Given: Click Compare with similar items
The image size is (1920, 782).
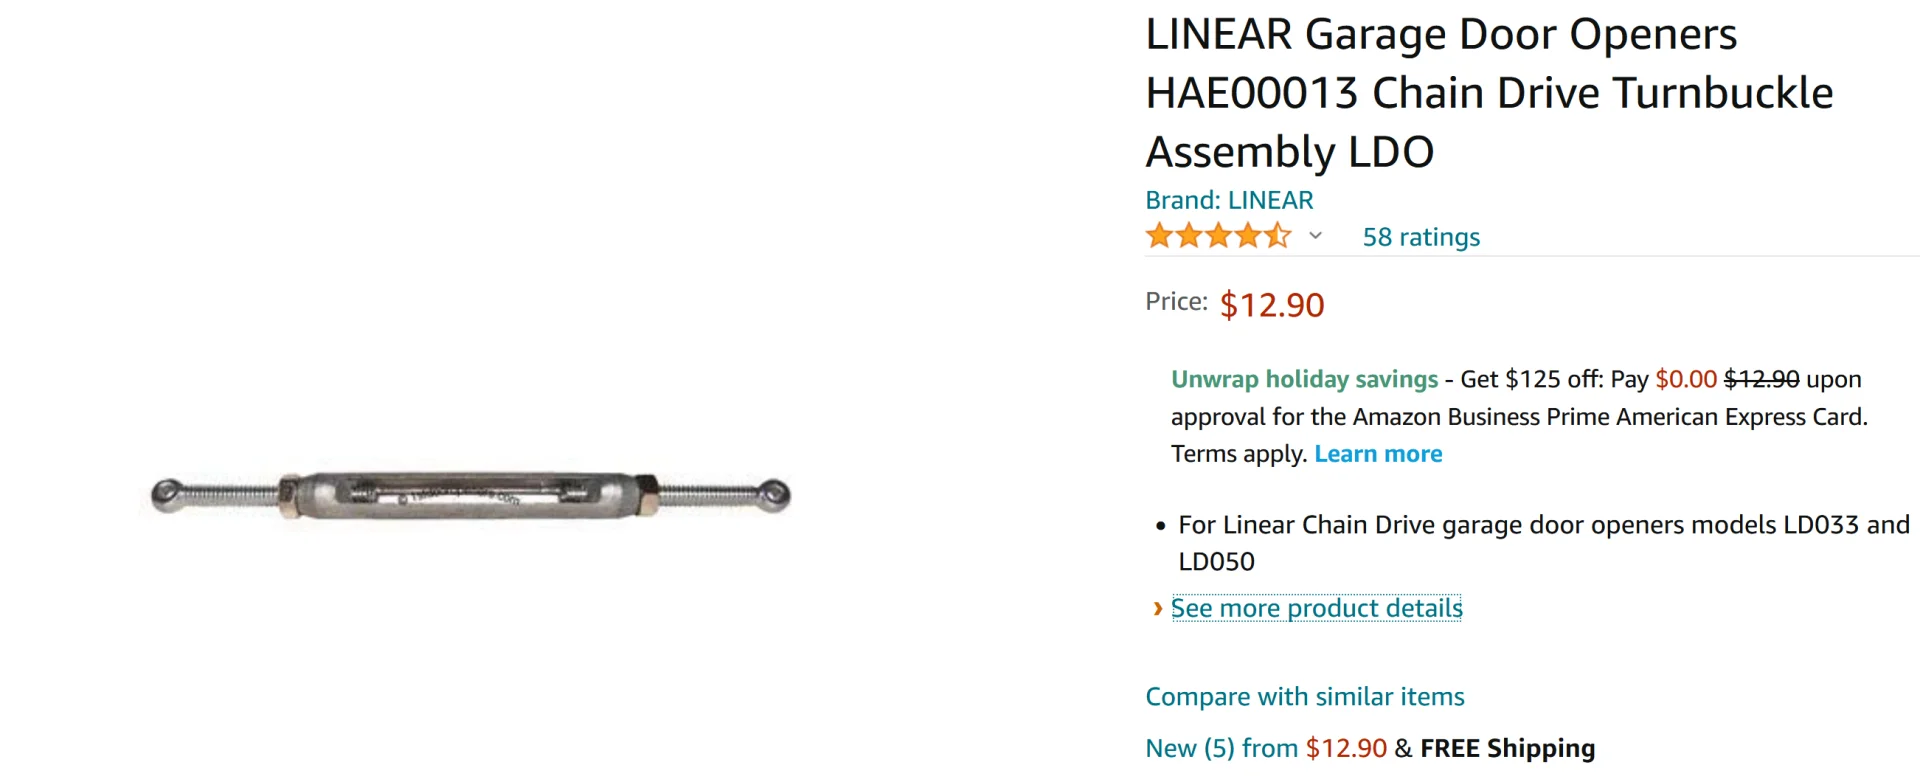Looking at the screenshot, I should click(1304, 697).
